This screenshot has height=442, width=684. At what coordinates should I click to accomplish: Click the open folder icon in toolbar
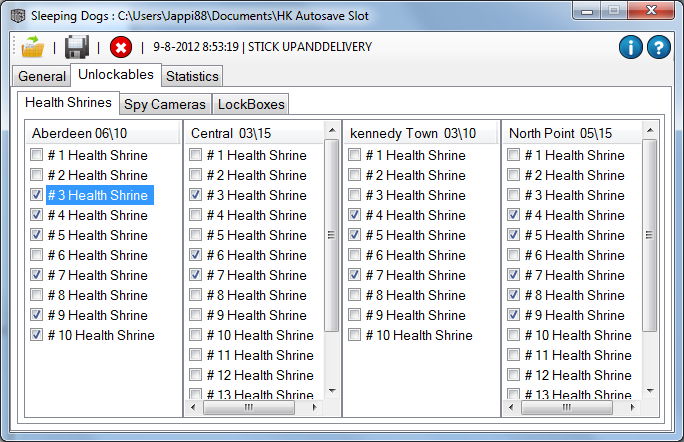(32, 47)
